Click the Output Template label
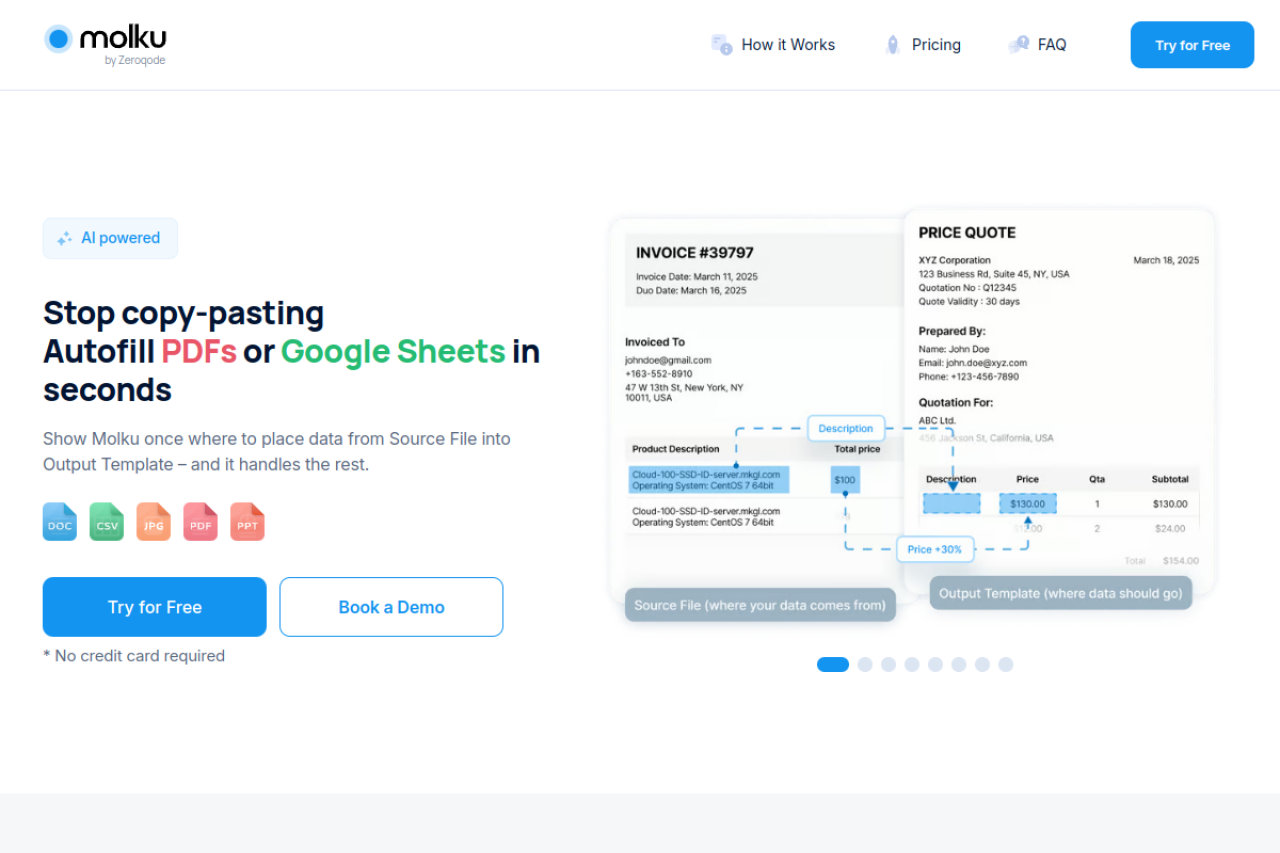Image resolution: width=1280 pixels, height=853 pixels. click(1061, 593)
